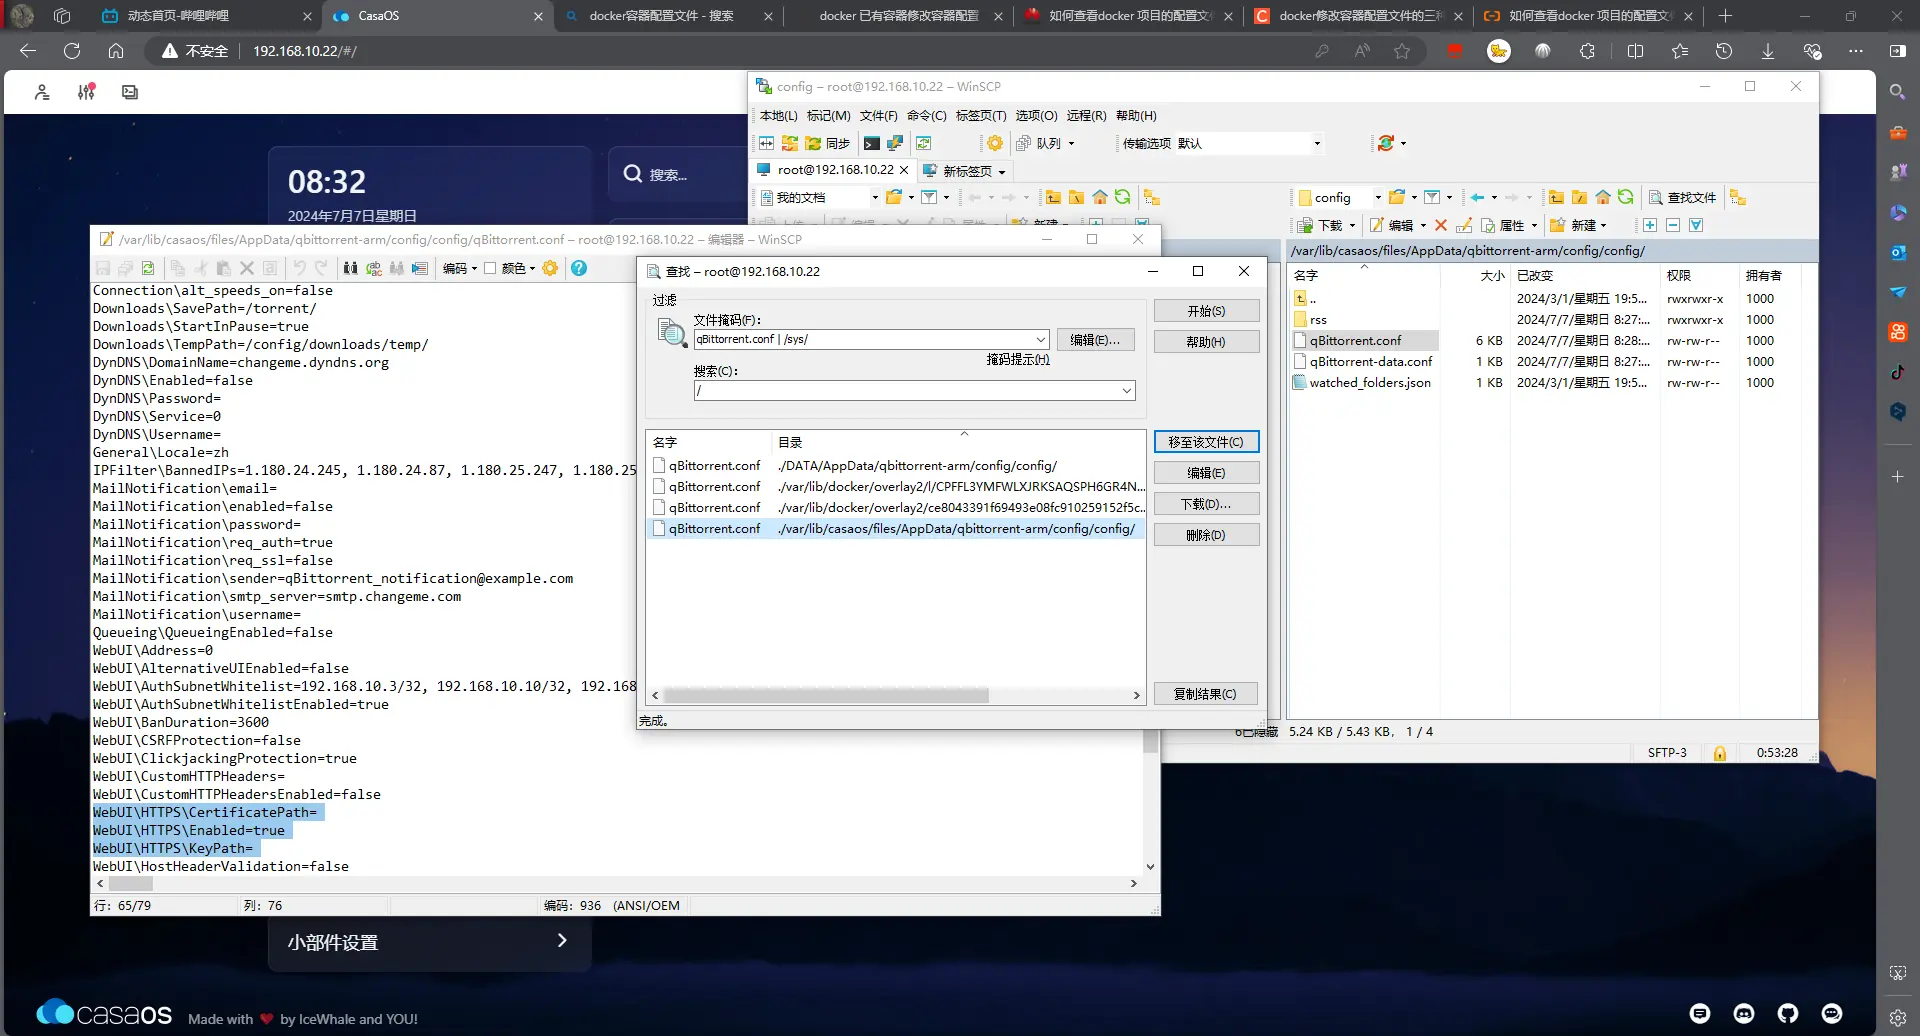
Task: Click reconnect session icon in WinSCP toolbar
Action: tap(1386, 143)
